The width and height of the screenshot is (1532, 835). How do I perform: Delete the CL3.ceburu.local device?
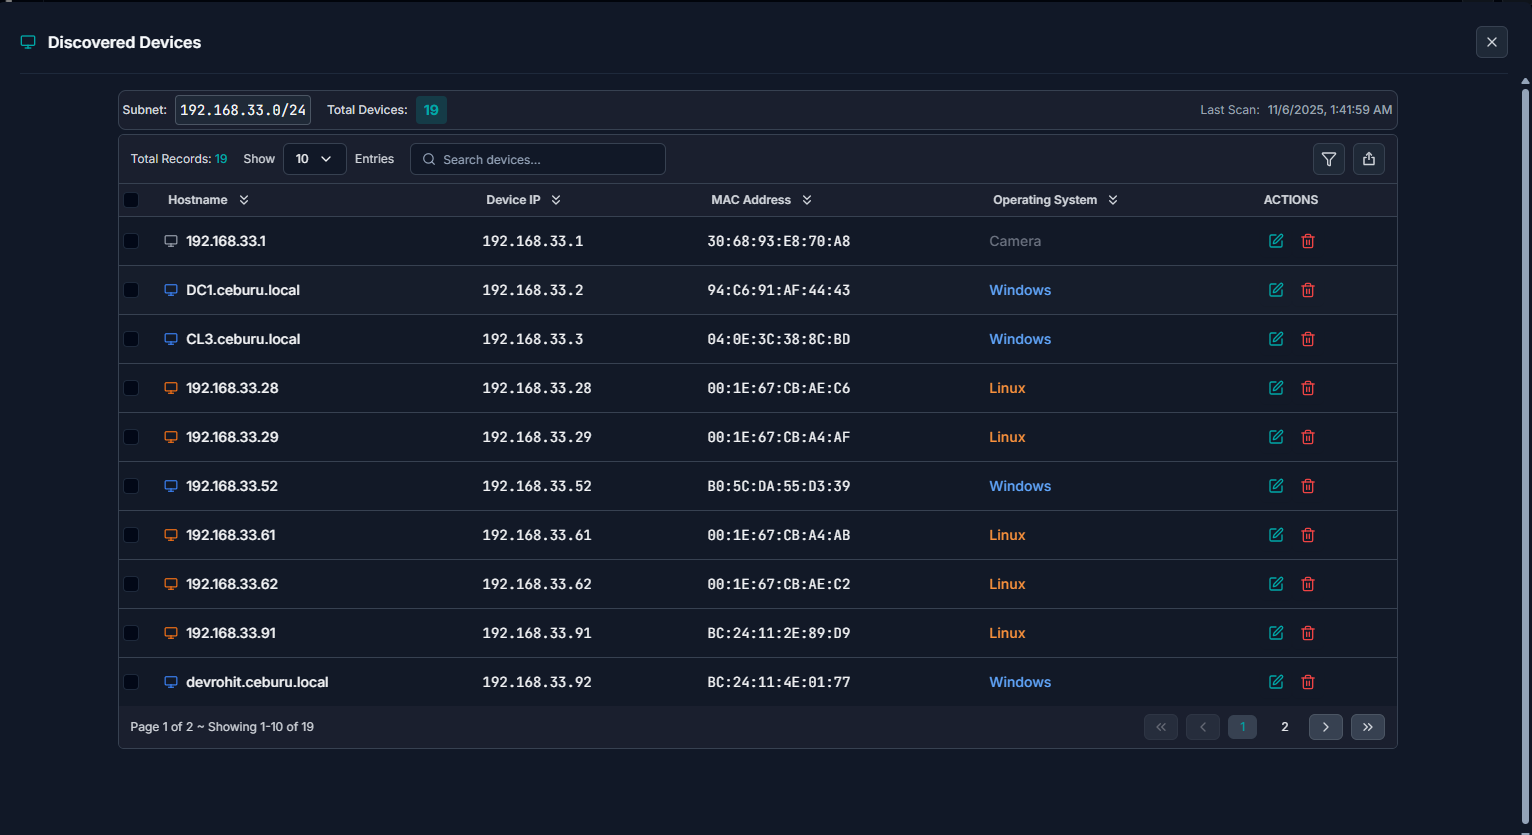coord(1308,339)
